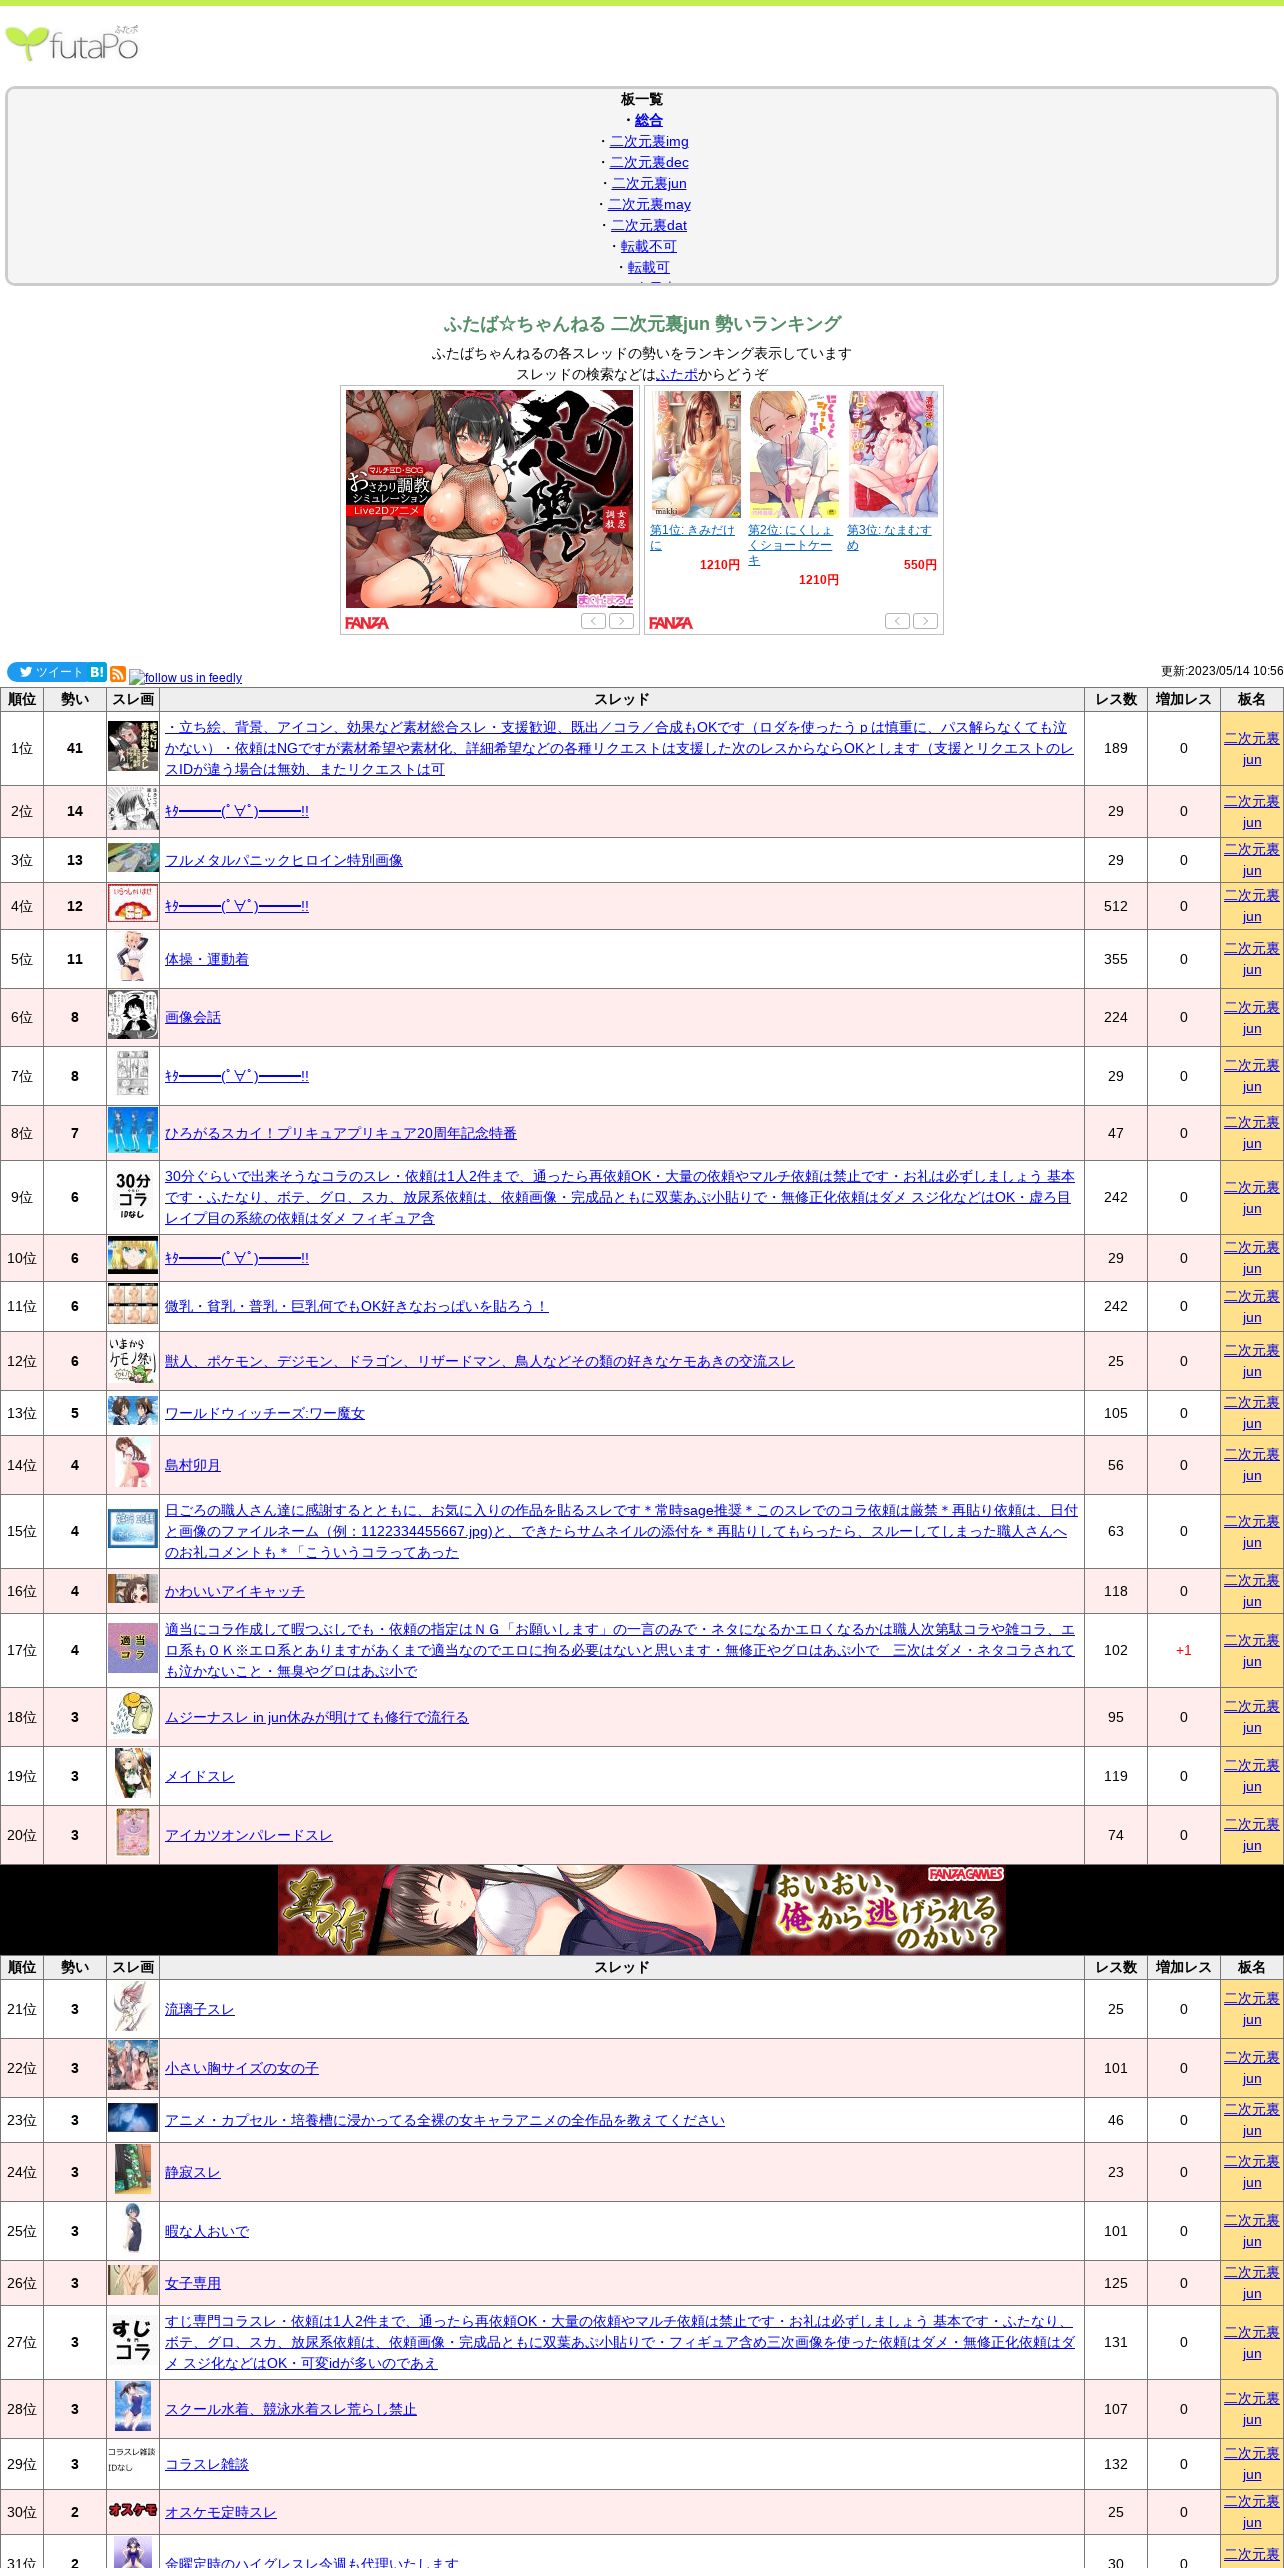The image size is (1284, 2568).
Task: Open thumbnail of 30分コラ thread at rank 9
Action: click(x=133, y=1197)
